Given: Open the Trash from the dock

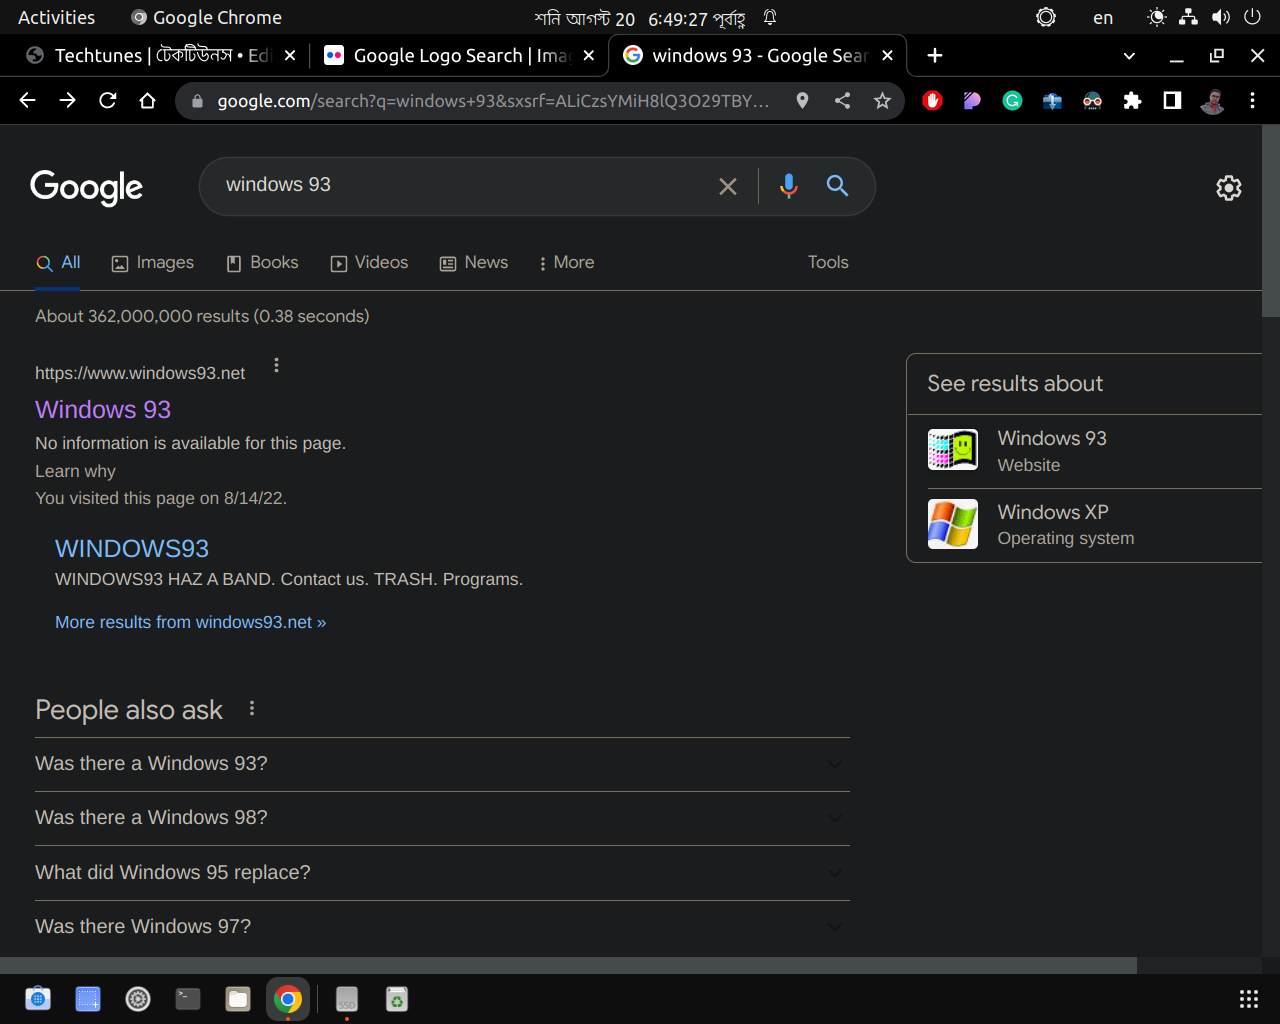Looking at the screenshot, I should (397, 998).
